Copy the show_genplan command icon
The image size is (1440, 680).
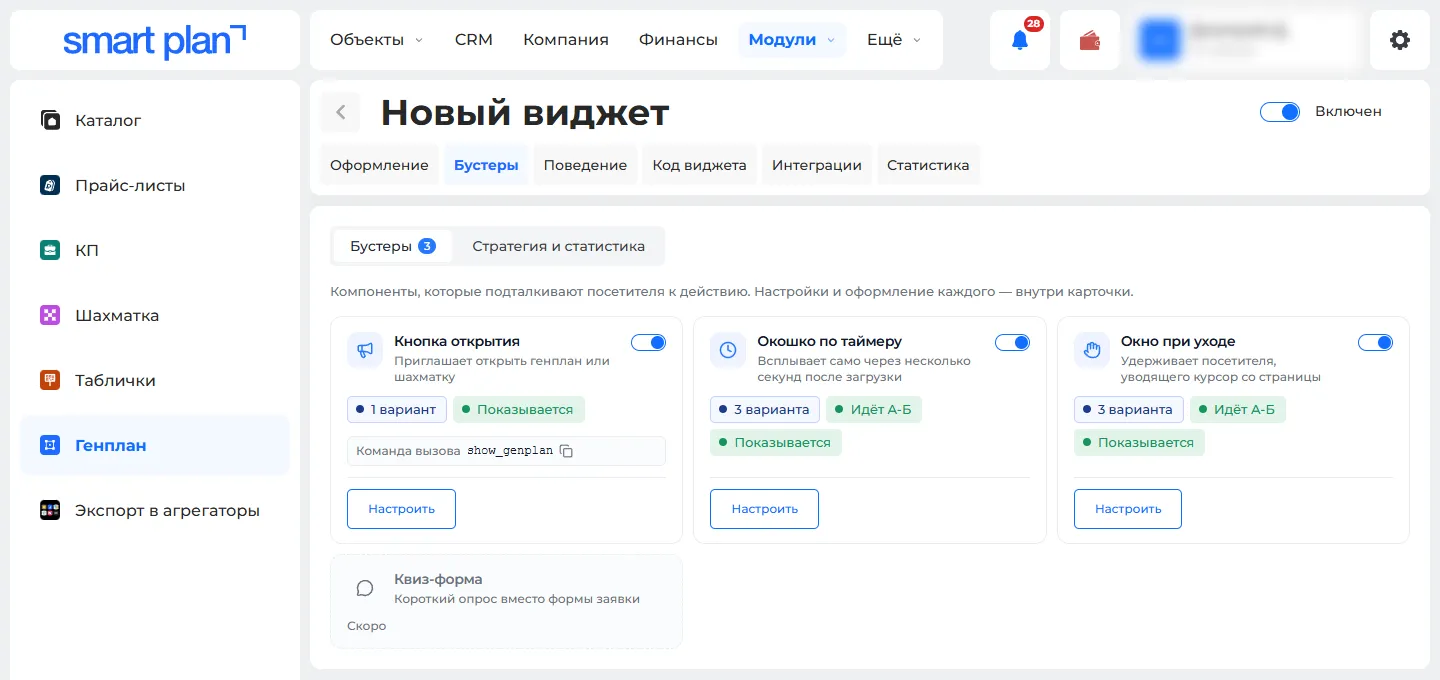click(x=566, y=451)
